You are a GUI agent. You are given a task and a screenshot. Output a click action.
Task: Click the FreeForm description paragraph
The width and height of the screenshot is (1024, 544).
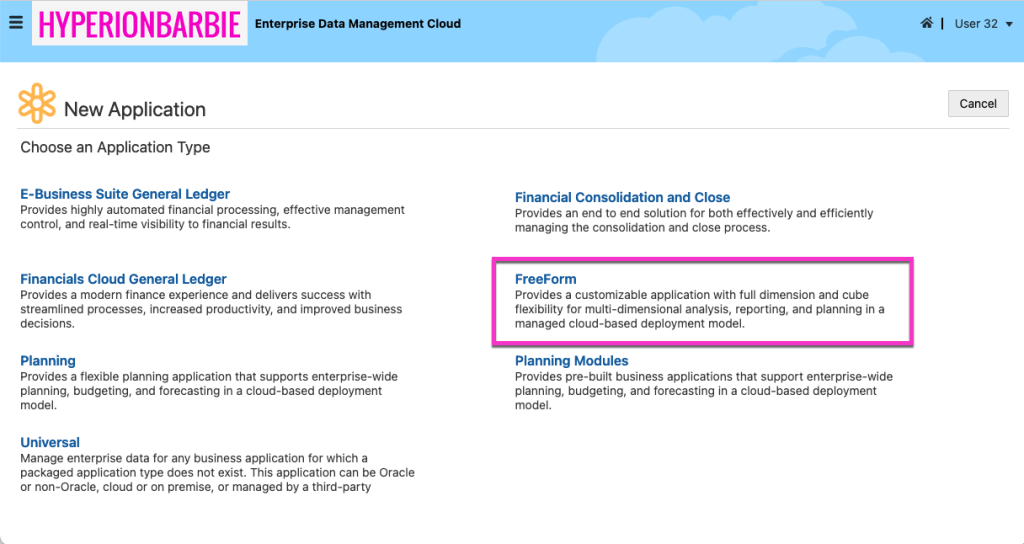(699, 309)
